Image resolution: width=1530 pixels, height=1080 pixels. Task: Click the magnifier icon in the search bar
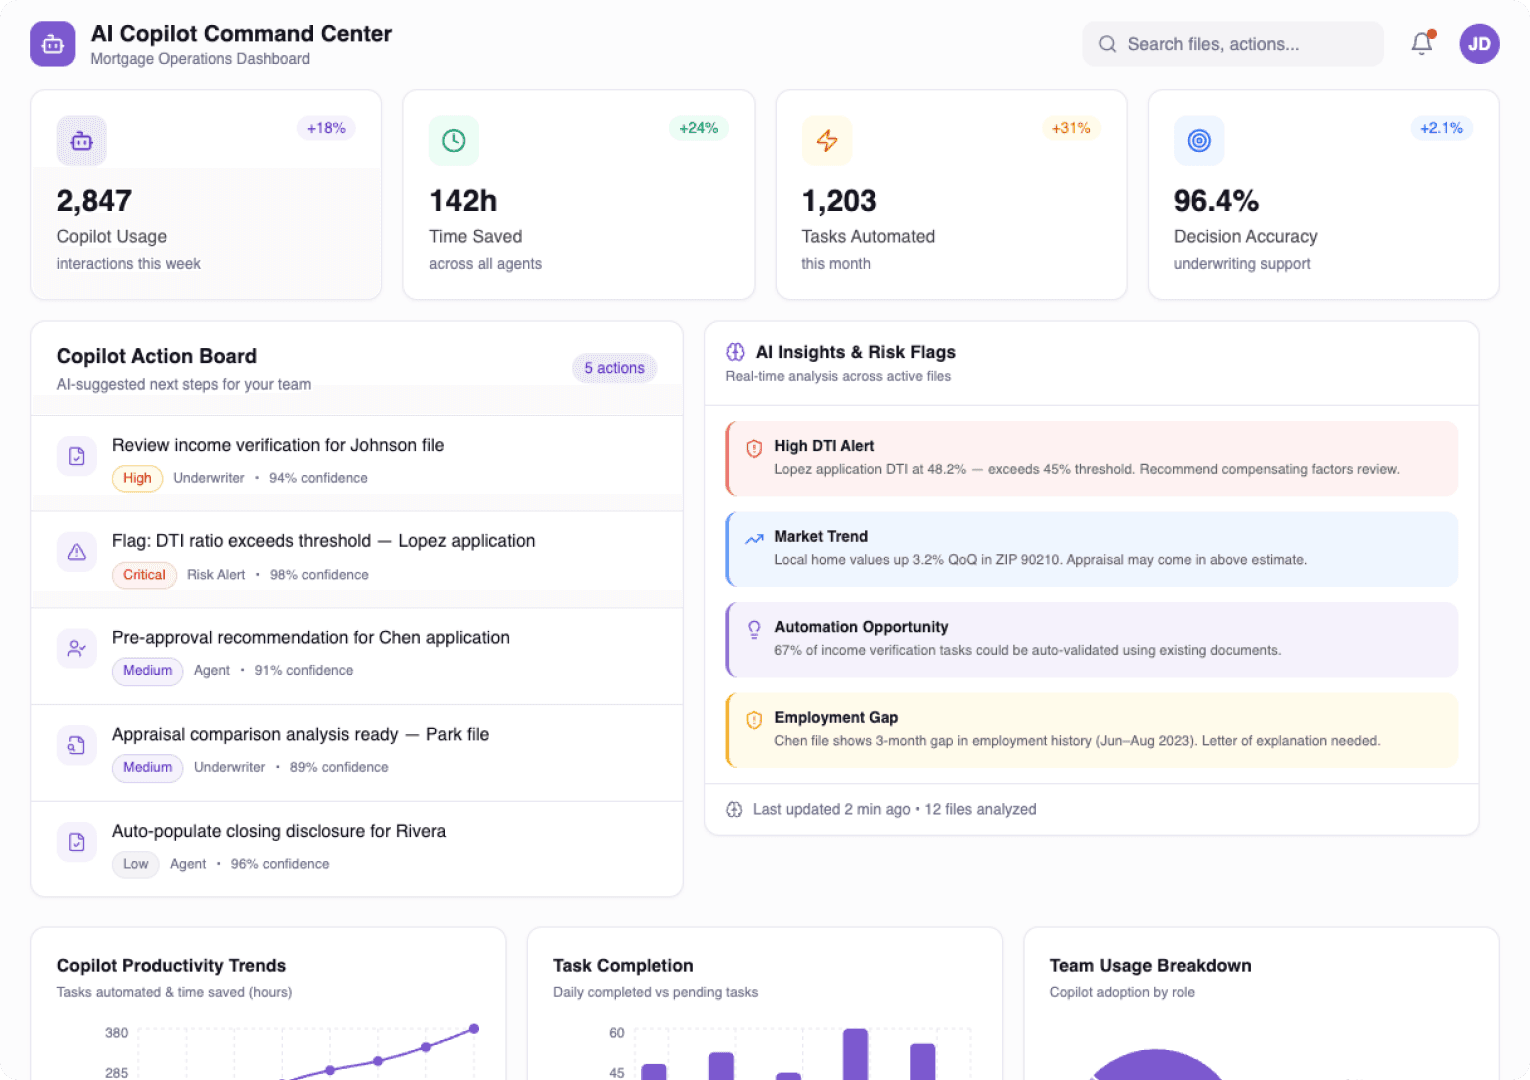pos(1107,44)
